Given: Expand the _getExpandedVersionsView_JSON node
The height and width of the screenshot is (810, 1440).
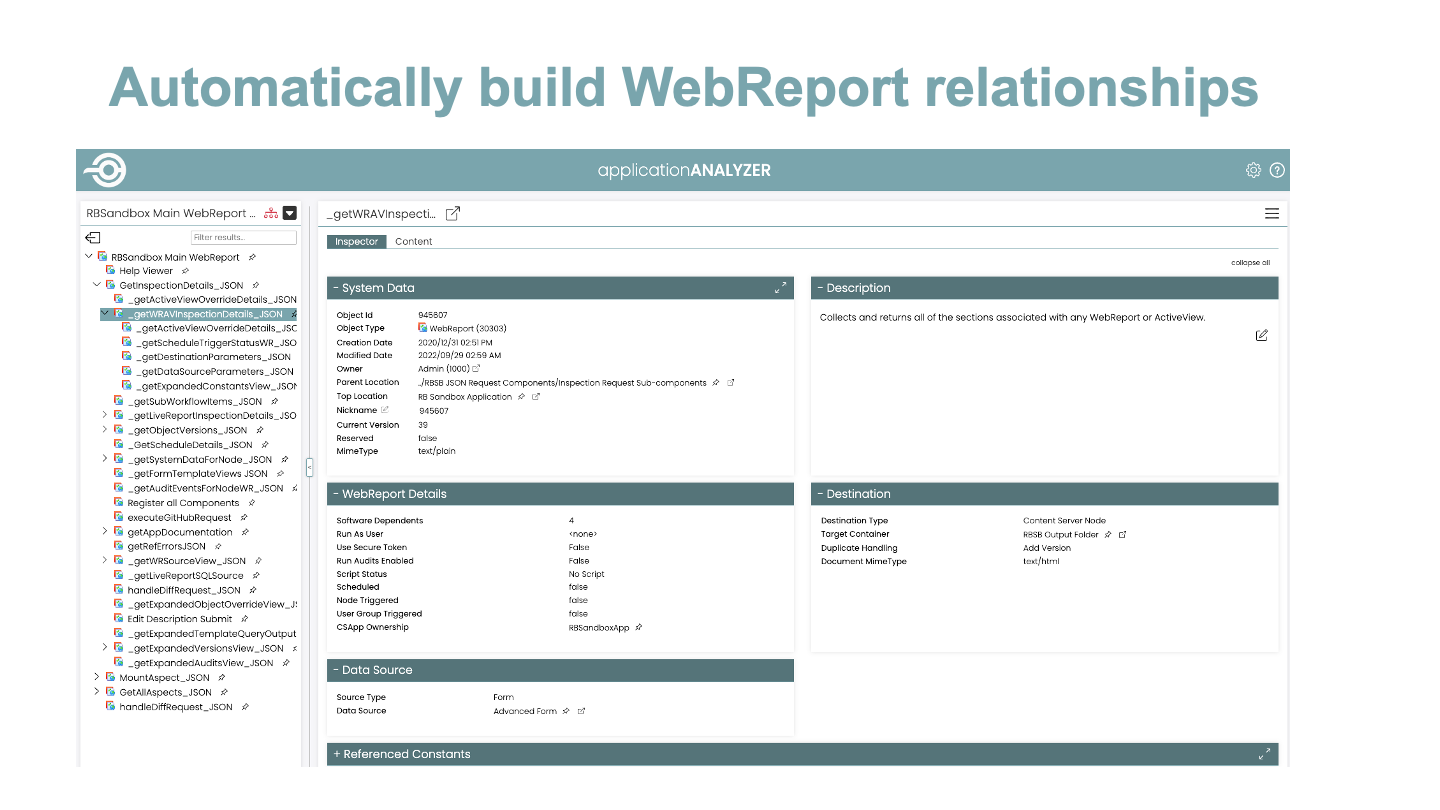Looking at the screenshot, I should [x=105, y=648].
